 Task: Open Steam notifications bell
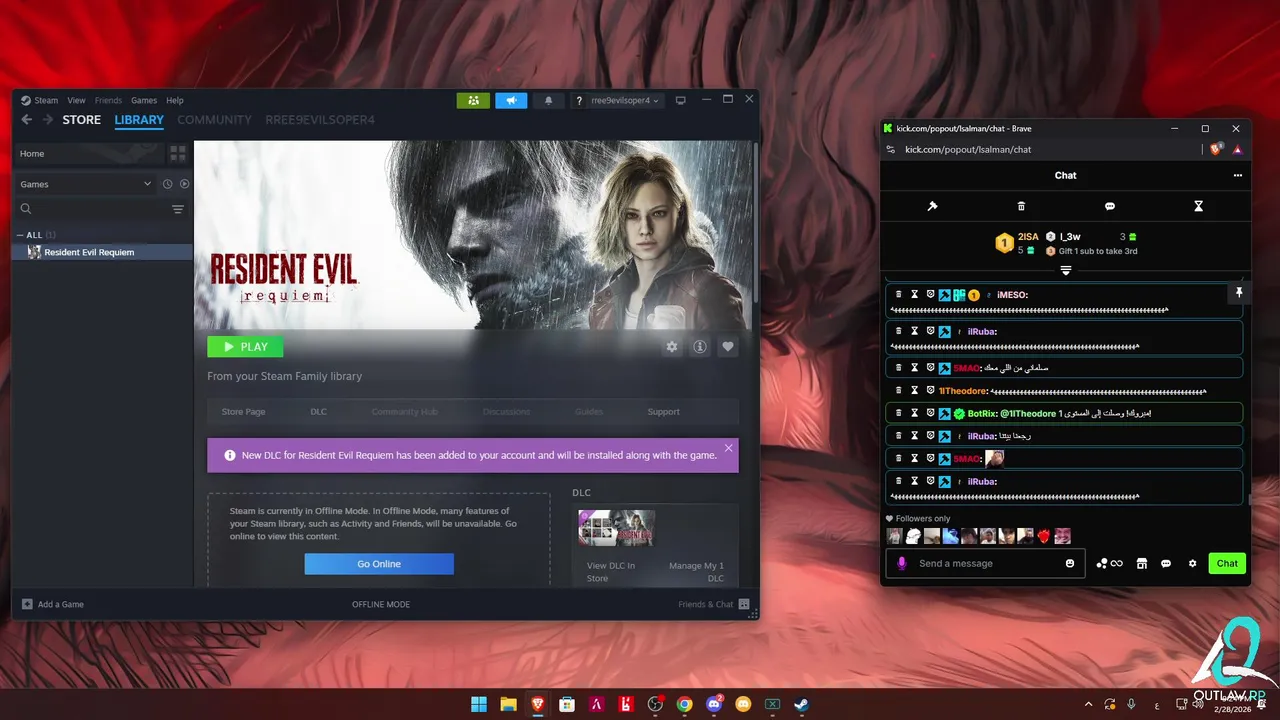point(548,100)
